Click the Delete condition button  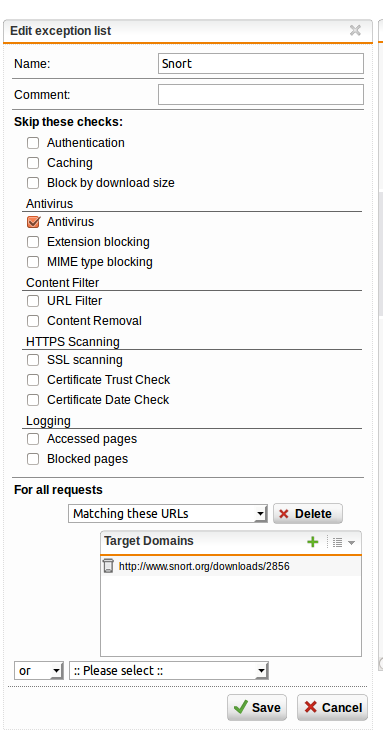(308, 514)
